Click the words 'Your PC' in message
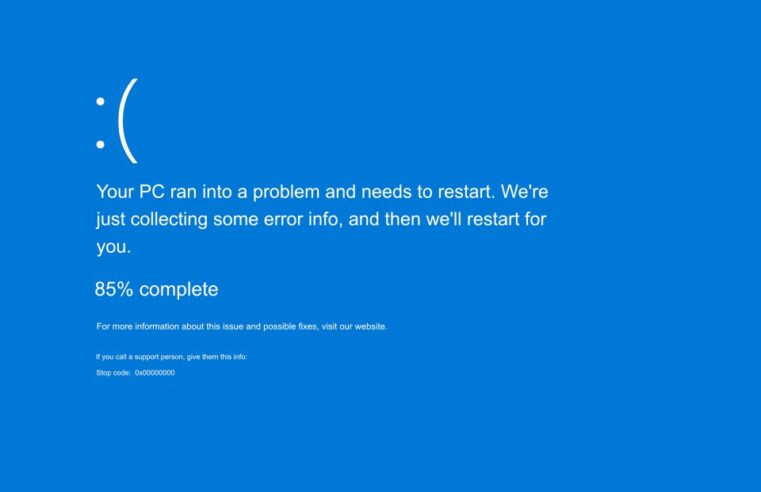761x492 pixels. (130, 192)
